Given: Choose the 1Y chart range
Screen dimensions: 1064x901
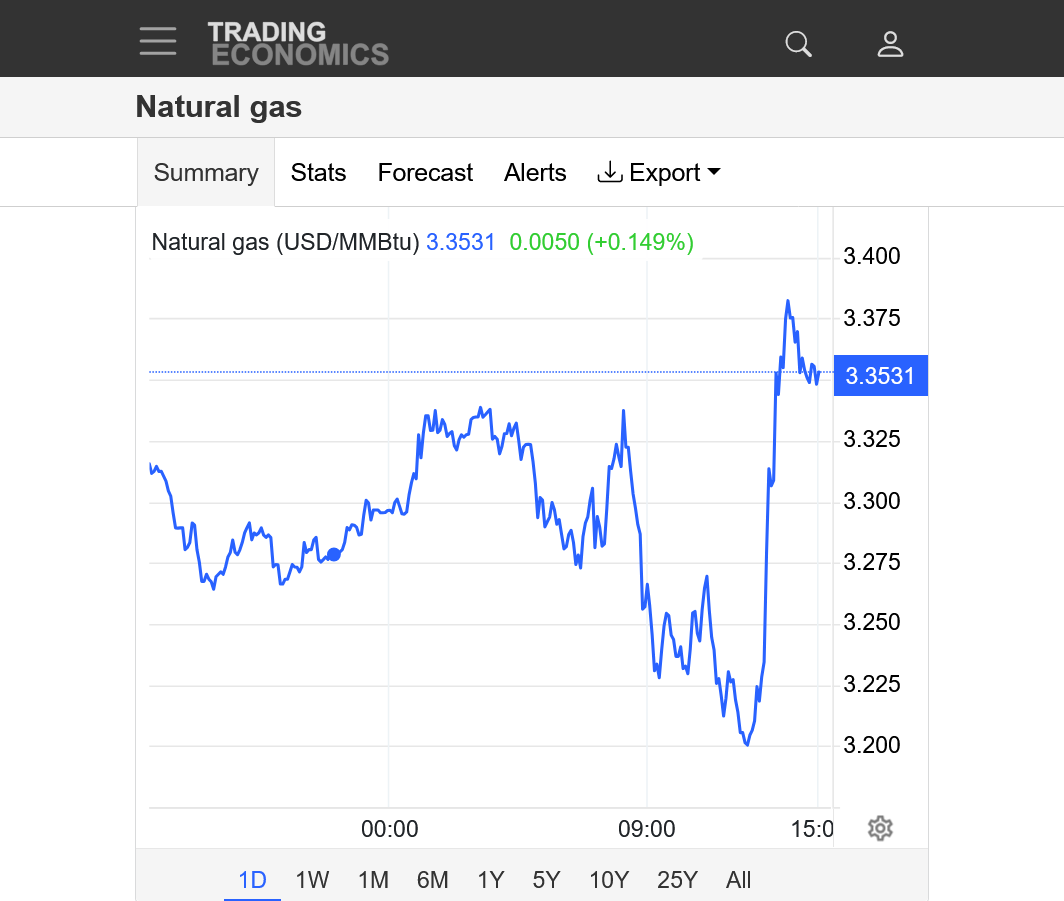Looking at the screenshot, I should (x=490, y=880).
